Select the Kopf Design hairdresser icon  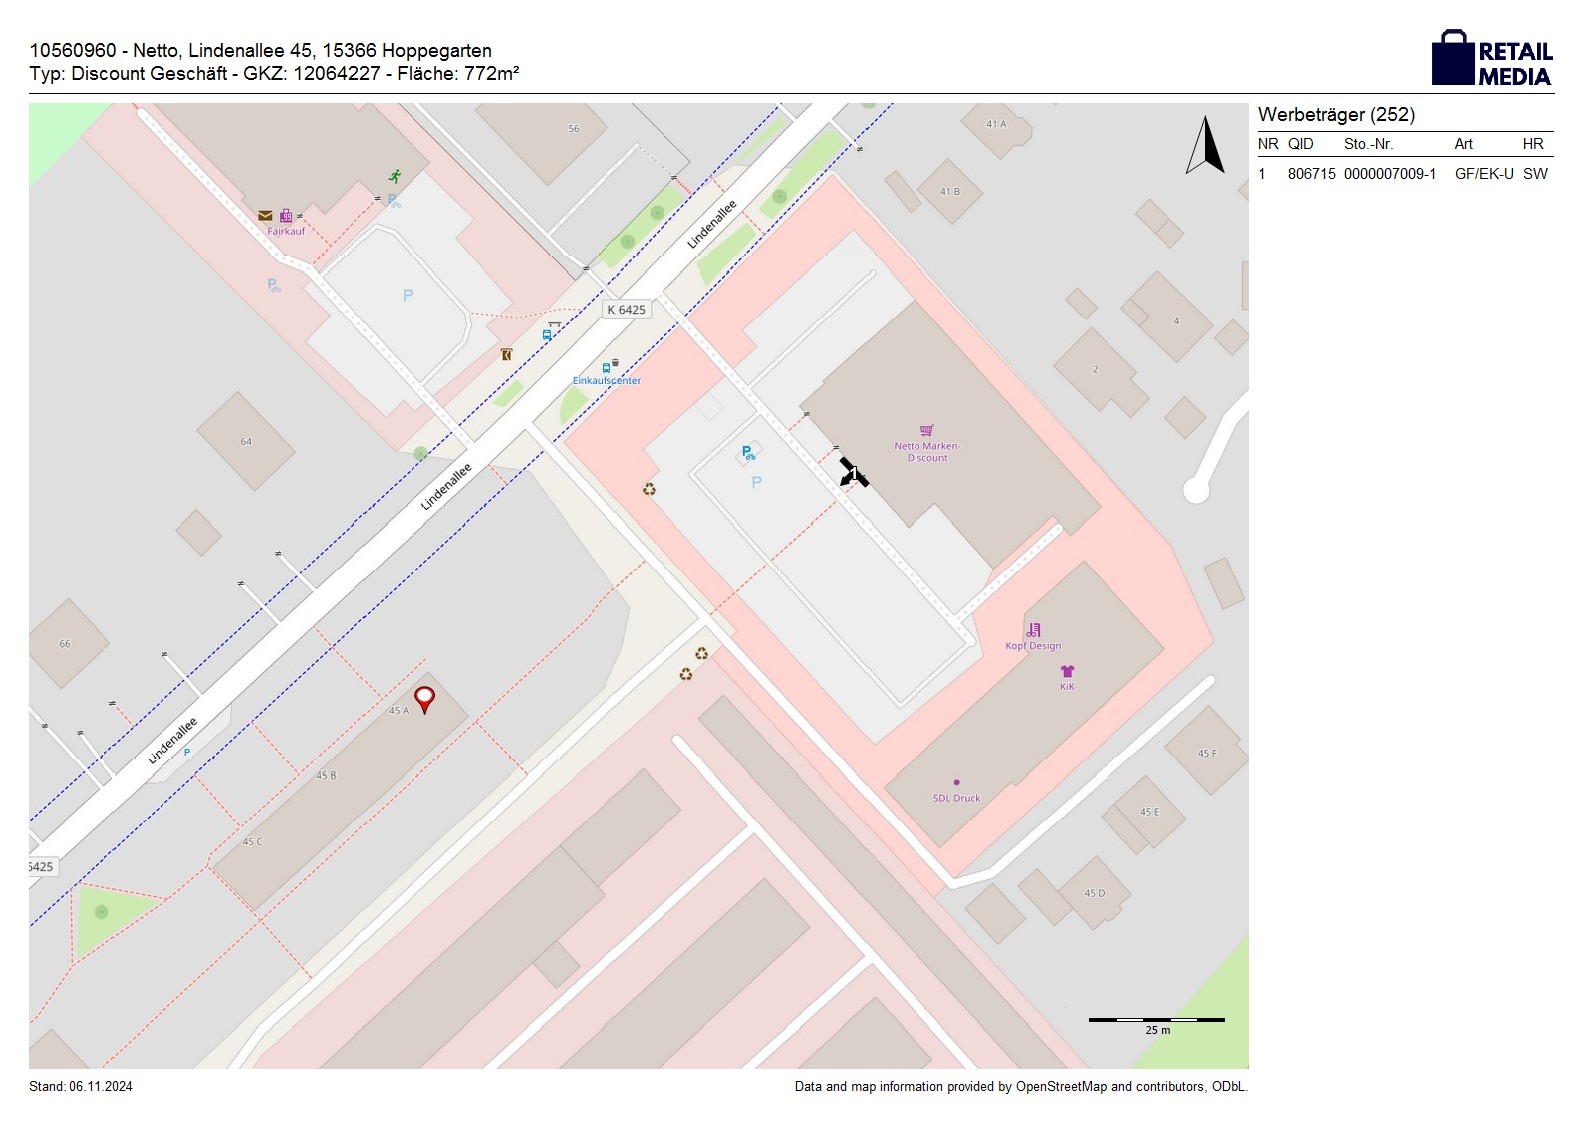(1033, 630)
